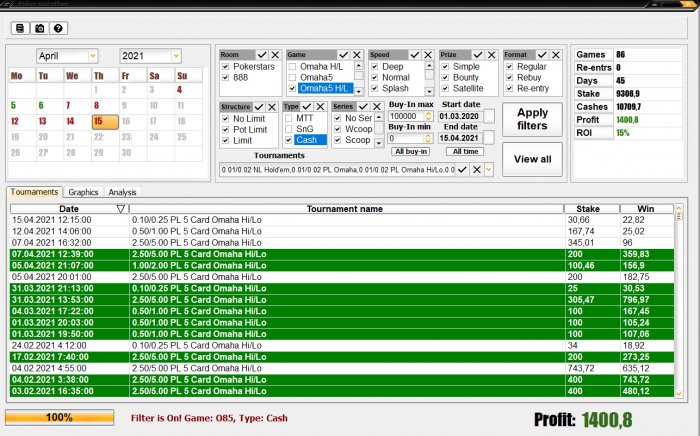Viewport: 700px width, 436px height.
Task: Uncheck all in the Room filter
Action: (x=275, y=55)
